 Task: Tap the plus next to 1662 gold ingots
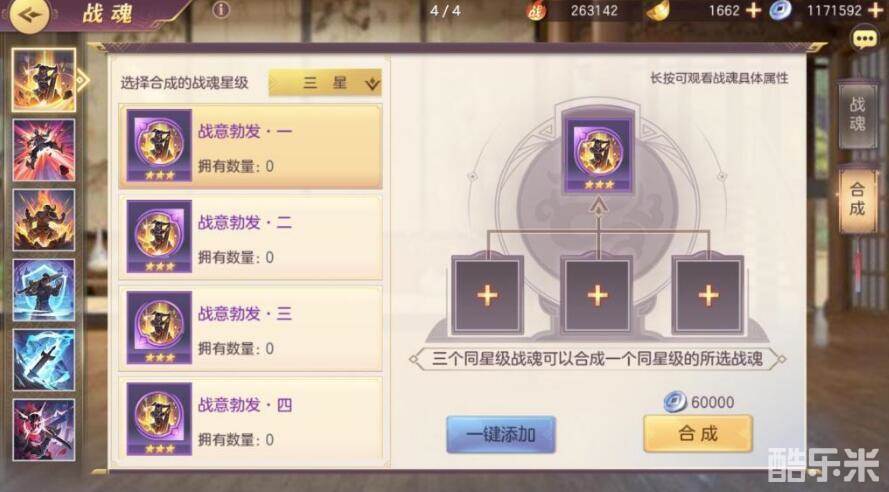click(753, 10)
